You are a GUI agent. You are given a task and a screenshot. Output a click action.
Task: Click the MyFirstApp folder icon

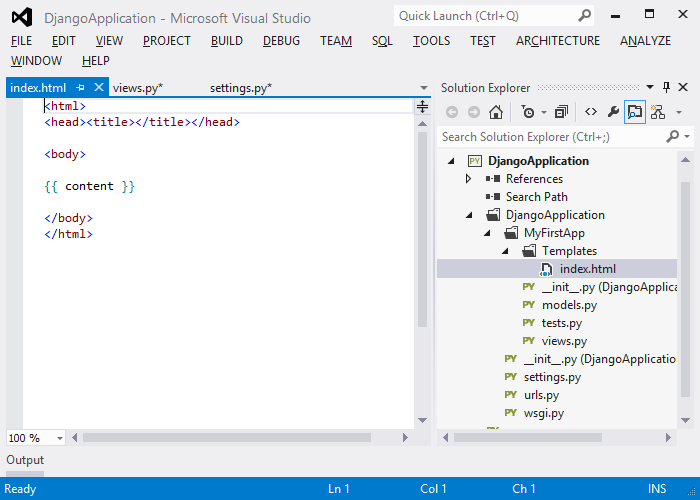coord(511,233)
